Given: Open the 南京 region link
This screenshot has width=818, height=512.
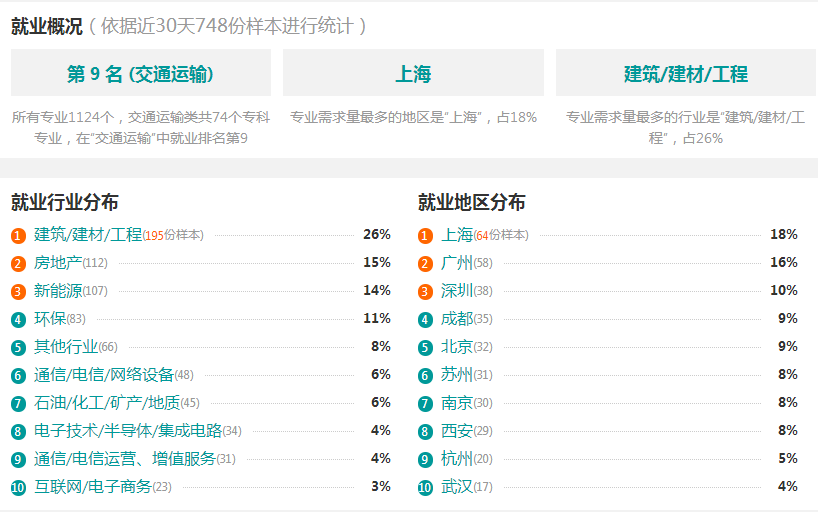Looking at the screenshot, I should point(457,403).
